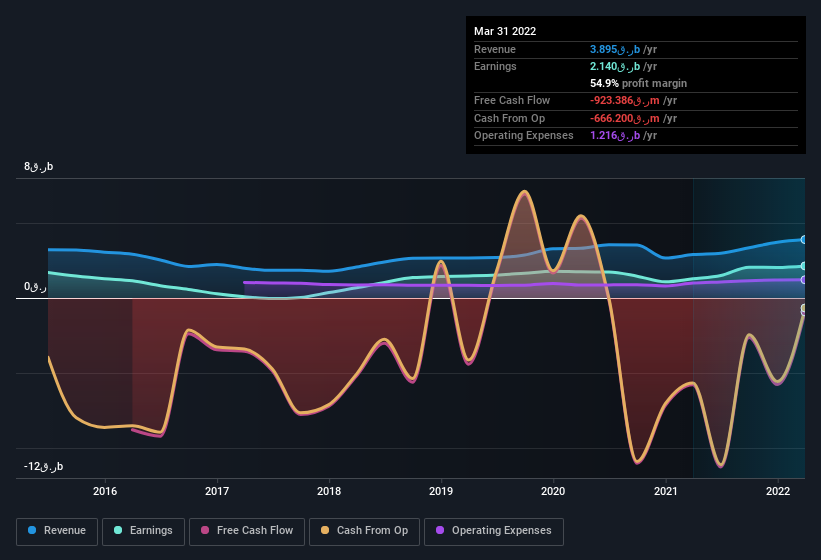Select the 2019 x-axis label
Screen dimensions: 821x560
click(442, 491)
